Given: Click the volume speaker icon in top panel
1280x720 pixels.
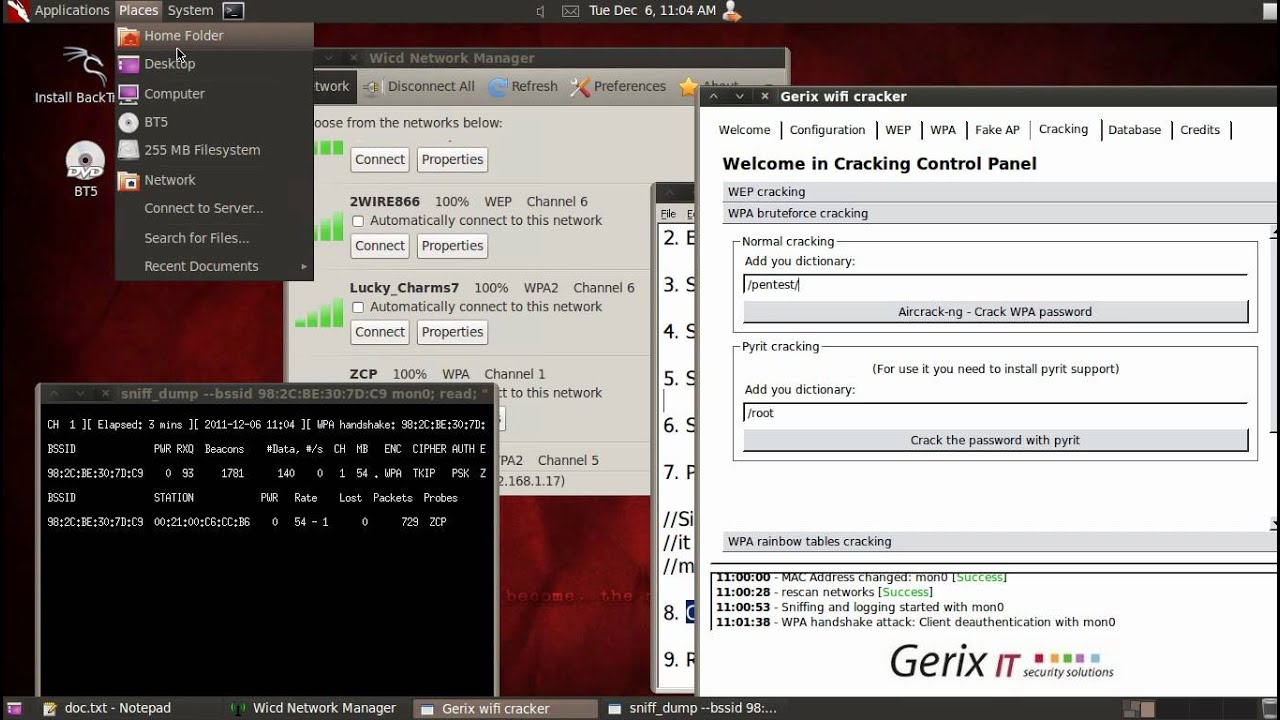Looking at the screenshot, I should point(540,11).
